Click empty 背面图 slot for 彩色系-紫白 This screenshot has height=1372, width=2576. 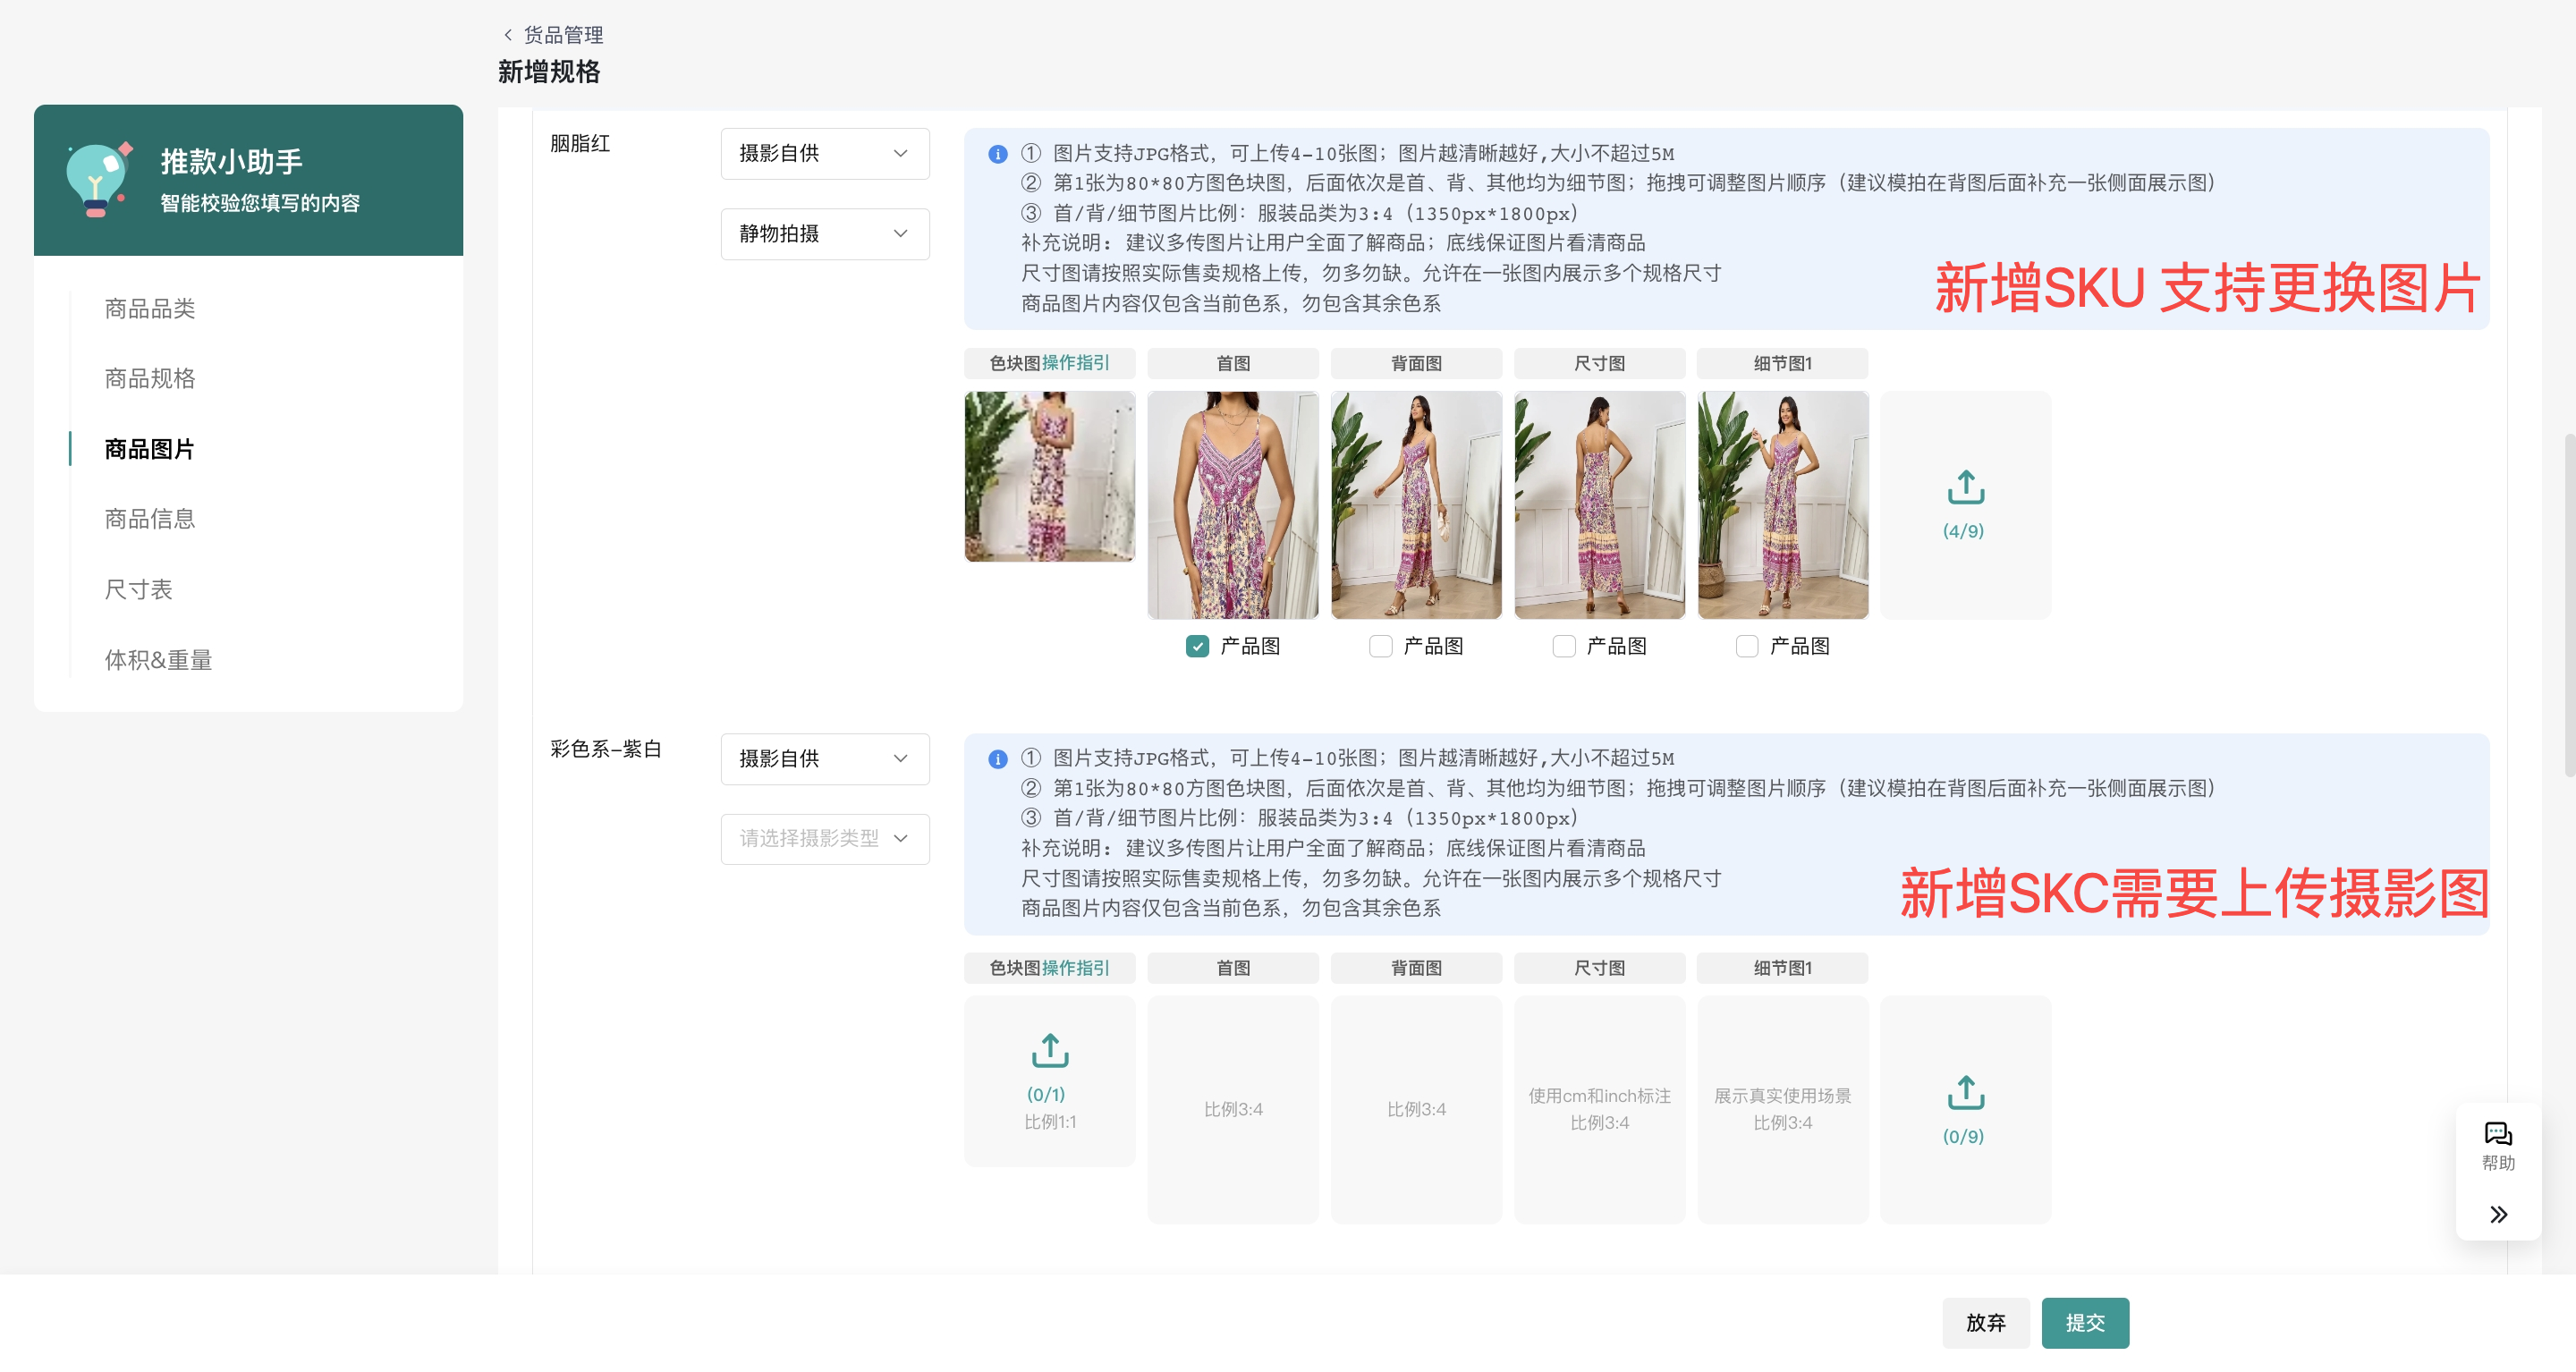point(1416,1109)
